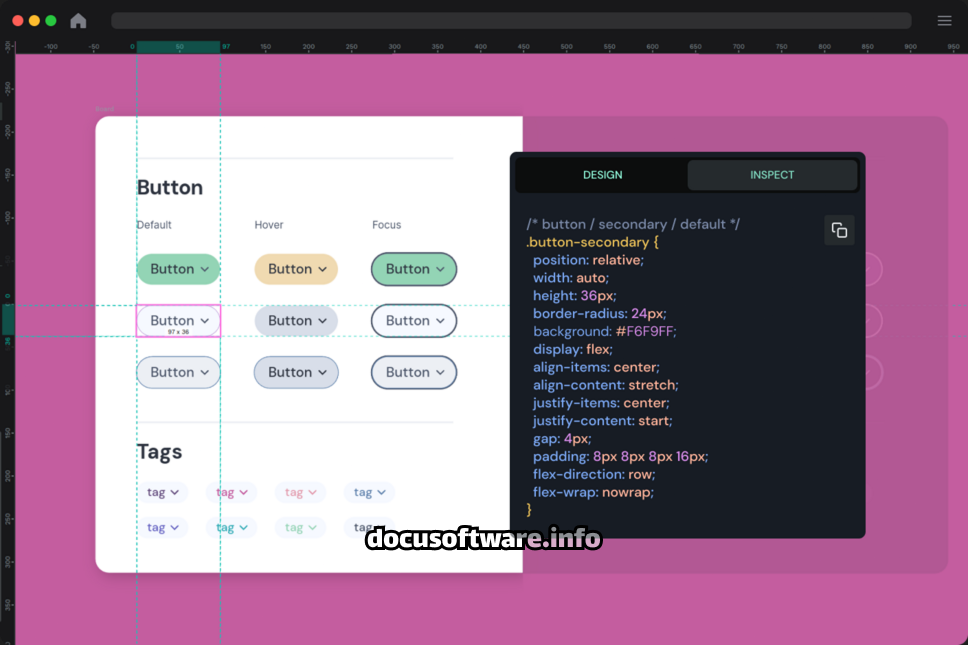This screenshot has width=968, height=645.
Task: Click the "align-content: stretch;" line
Action: click(x=606, y=385)
